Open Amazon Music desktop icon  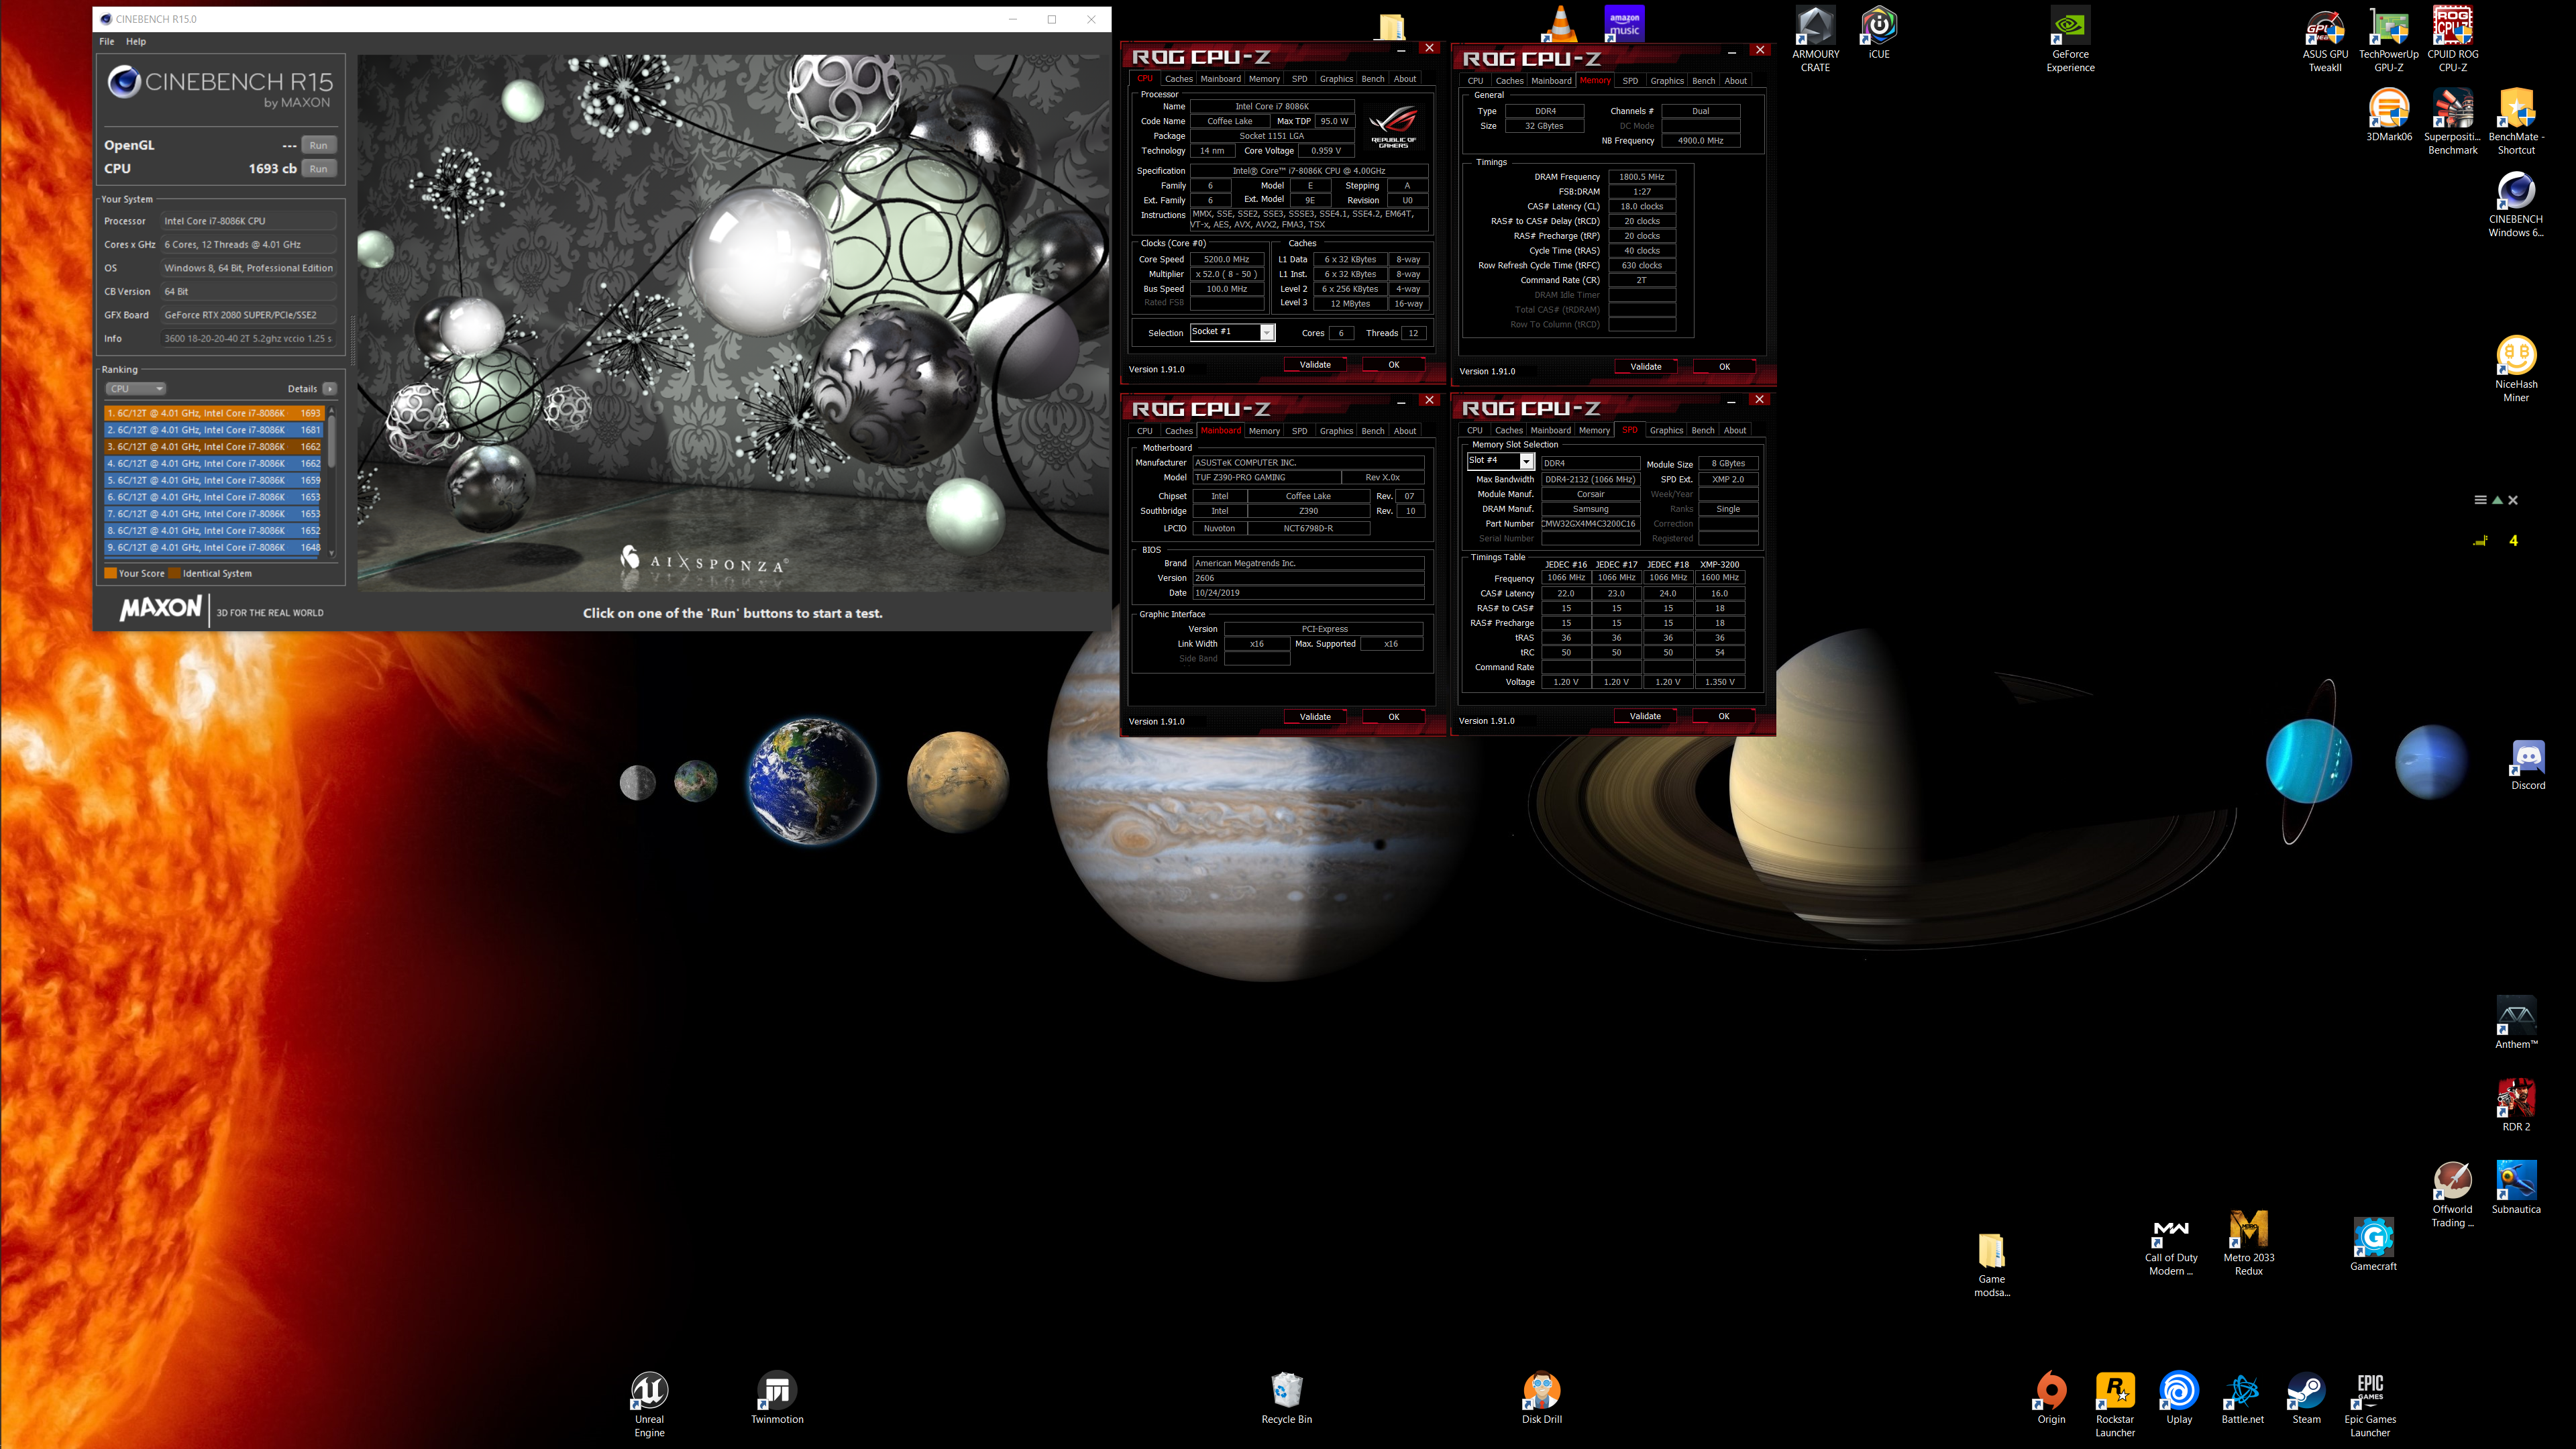(x=1624, y=24)
